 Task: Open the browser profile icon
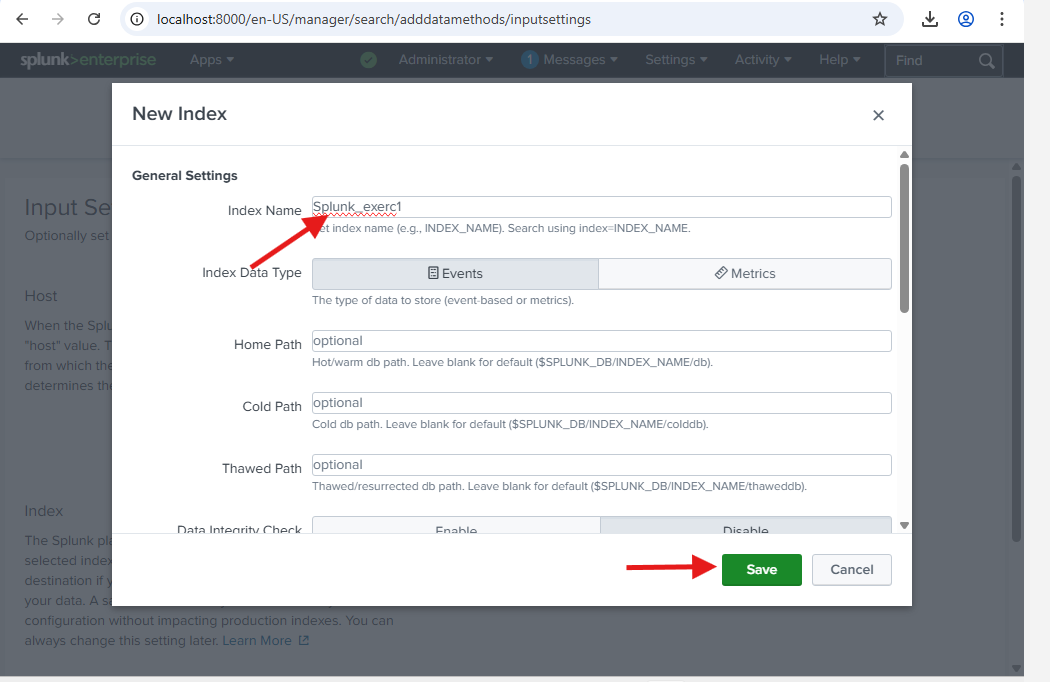coord(966,19)
